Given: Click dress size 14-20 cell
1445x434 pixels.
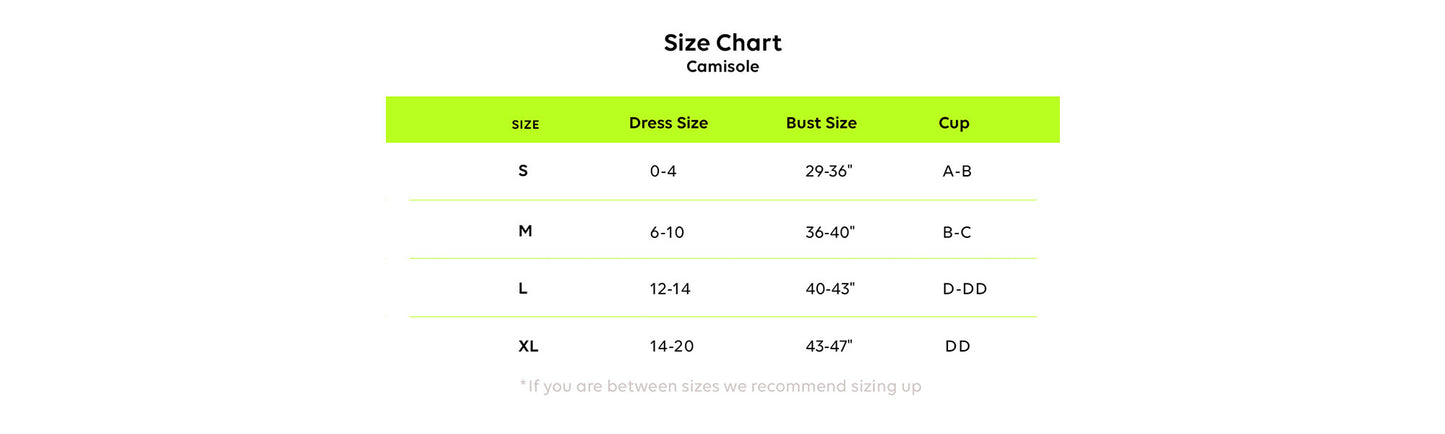Looking at the screenshot, I should [672, 346].
